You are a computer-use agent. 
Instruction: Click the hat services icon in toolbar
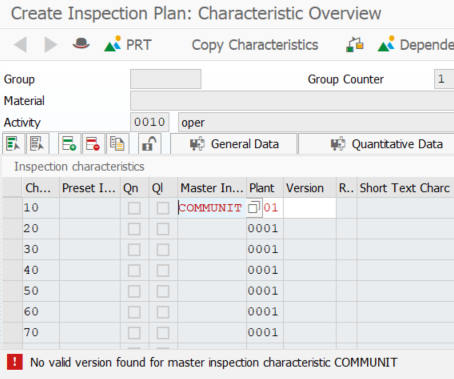click(81, 44)
